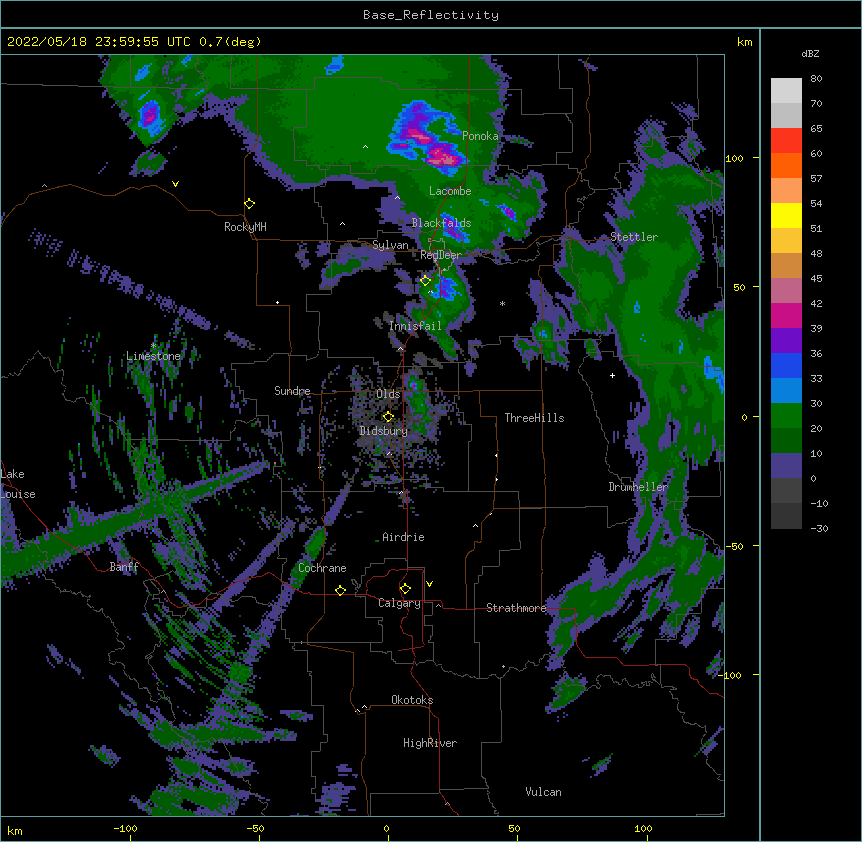Click the white asterisk east of Innisfail
This screenshot has height=842, width=862.
click(x=502, y=303)
